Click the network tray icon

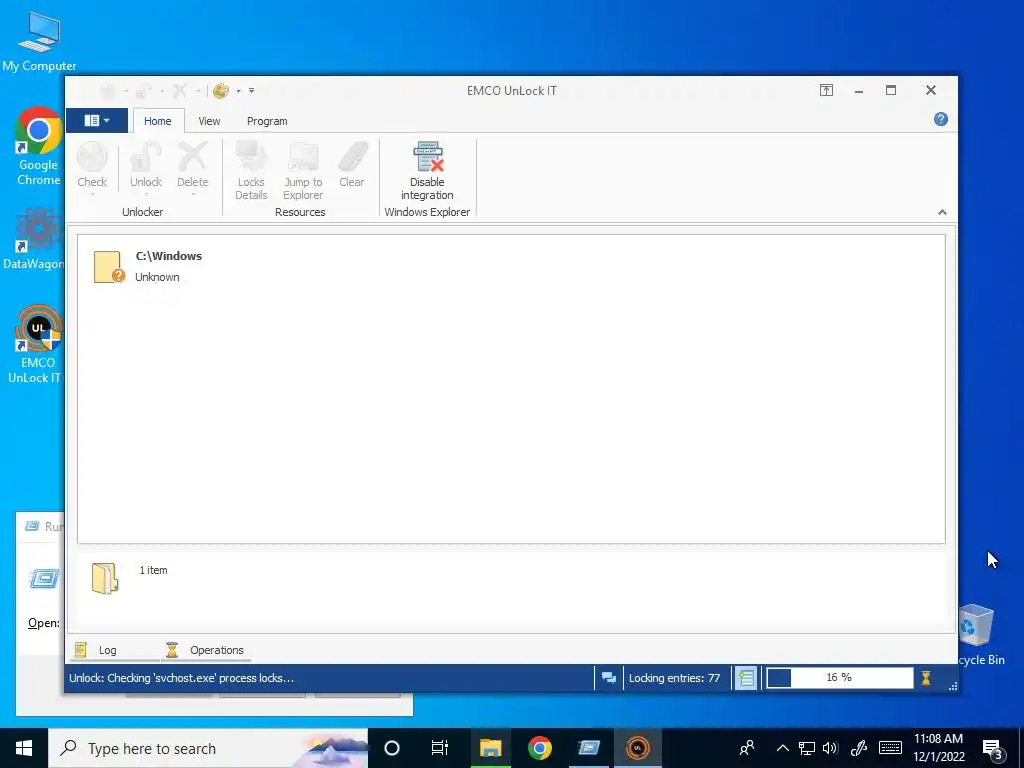pos(807,748)
